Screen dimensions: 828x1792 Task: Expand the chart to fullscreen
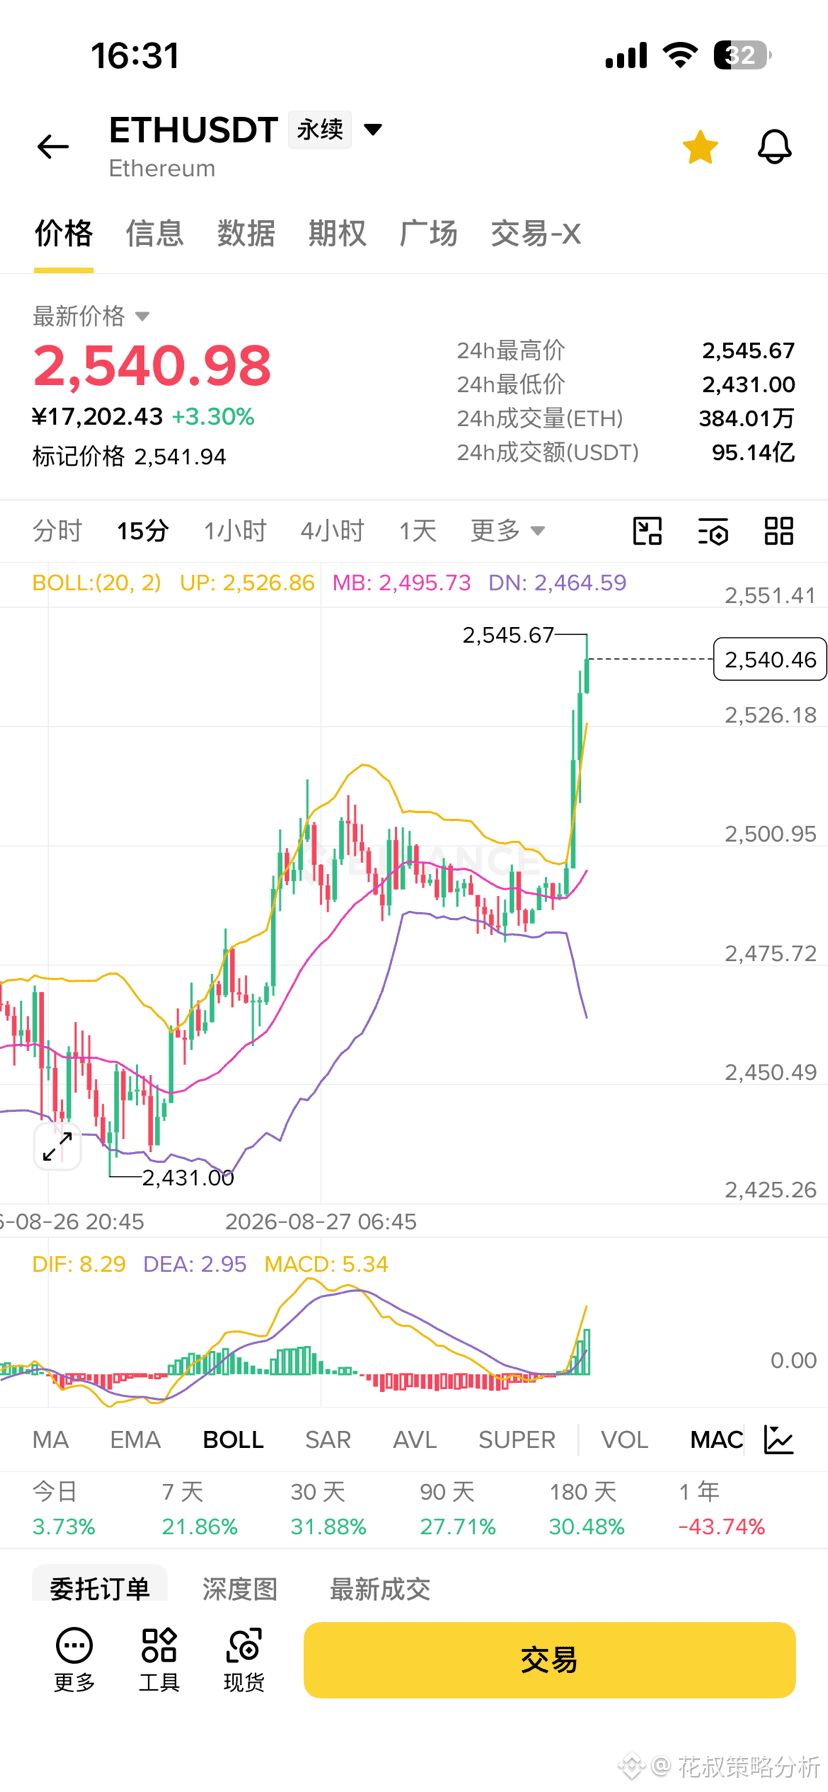[x=57, y=1147]
